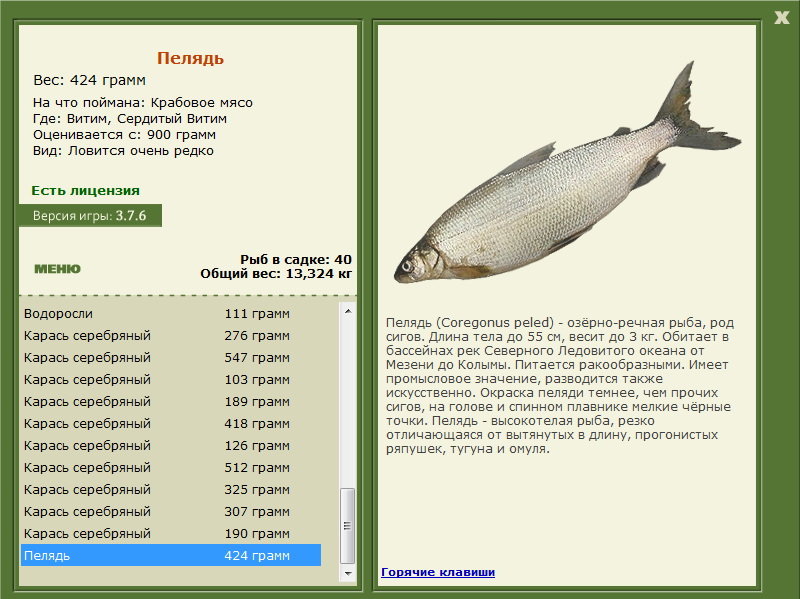Select the Карась серебряный 190 грамм row
The height and width of the screenshot is (599, 800).
(x=171, y=533)
